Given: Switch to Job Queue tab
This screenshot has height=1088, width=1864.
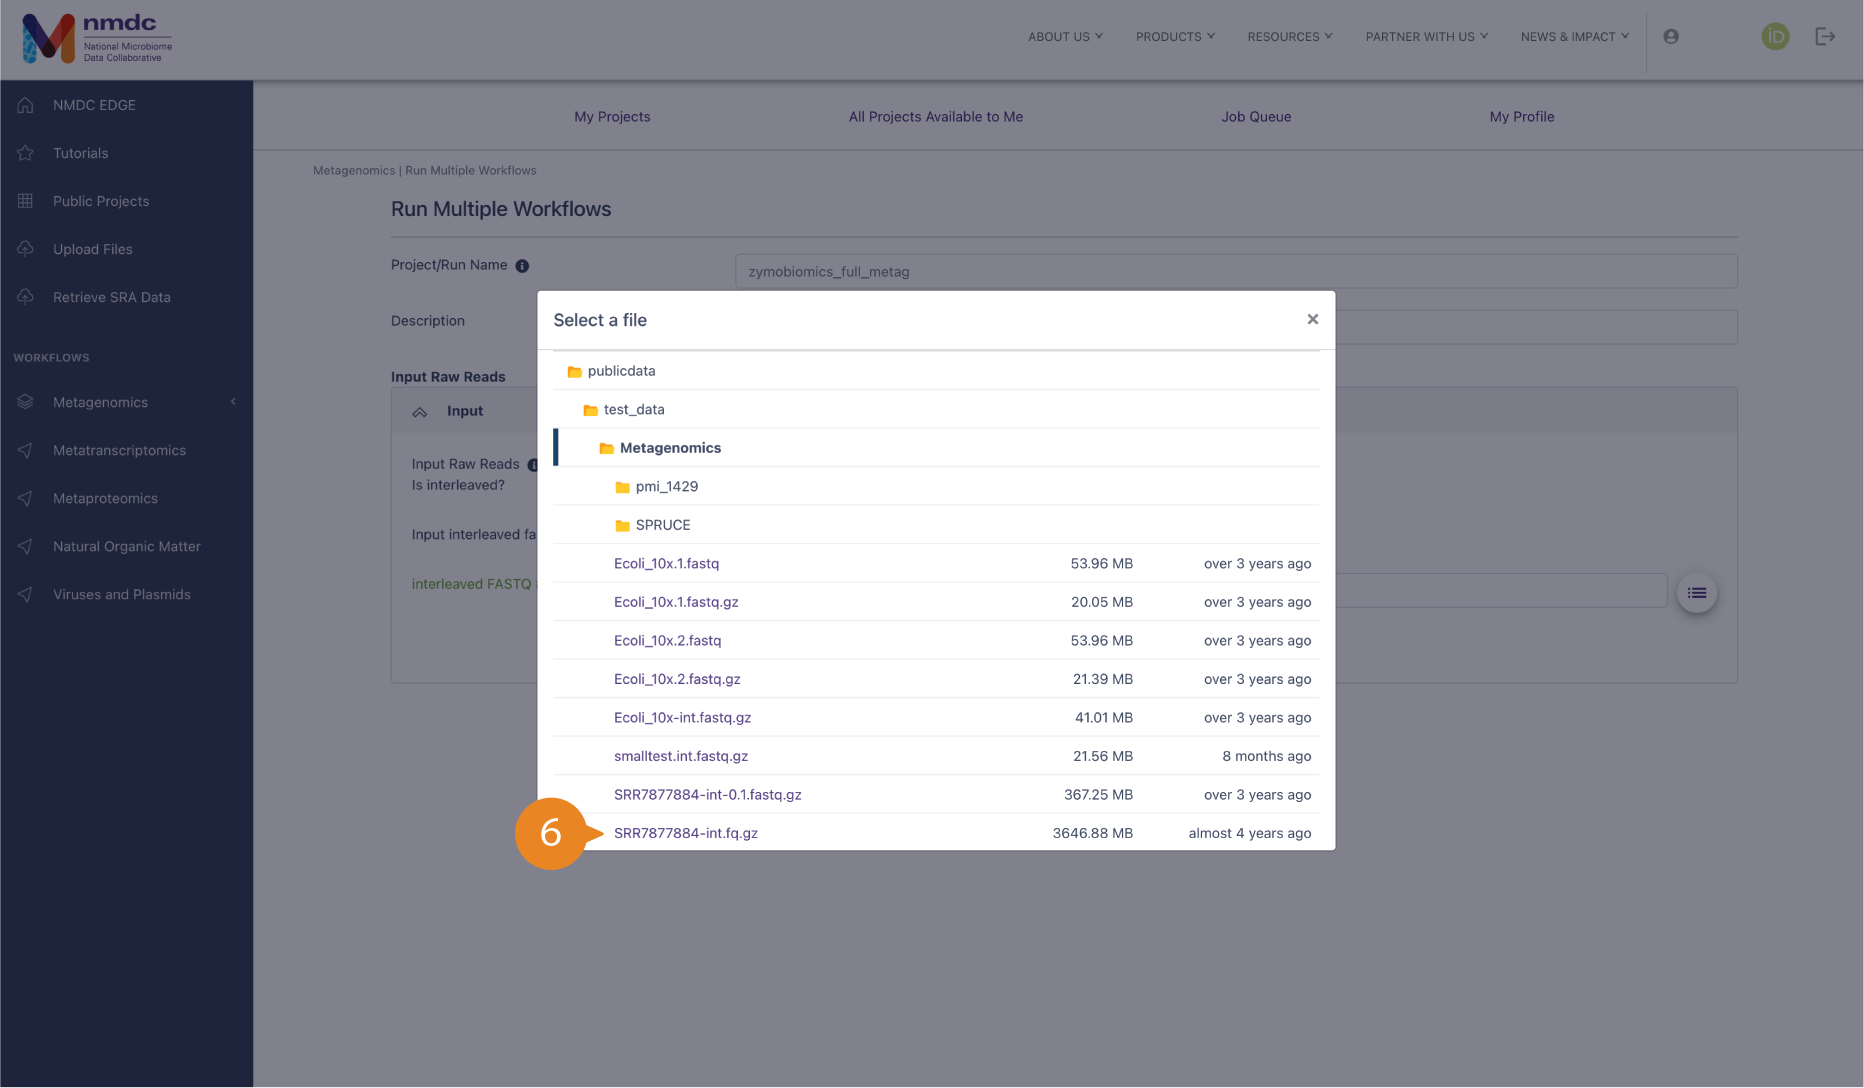Looking at the screenshot, I should coord(1256,117).
